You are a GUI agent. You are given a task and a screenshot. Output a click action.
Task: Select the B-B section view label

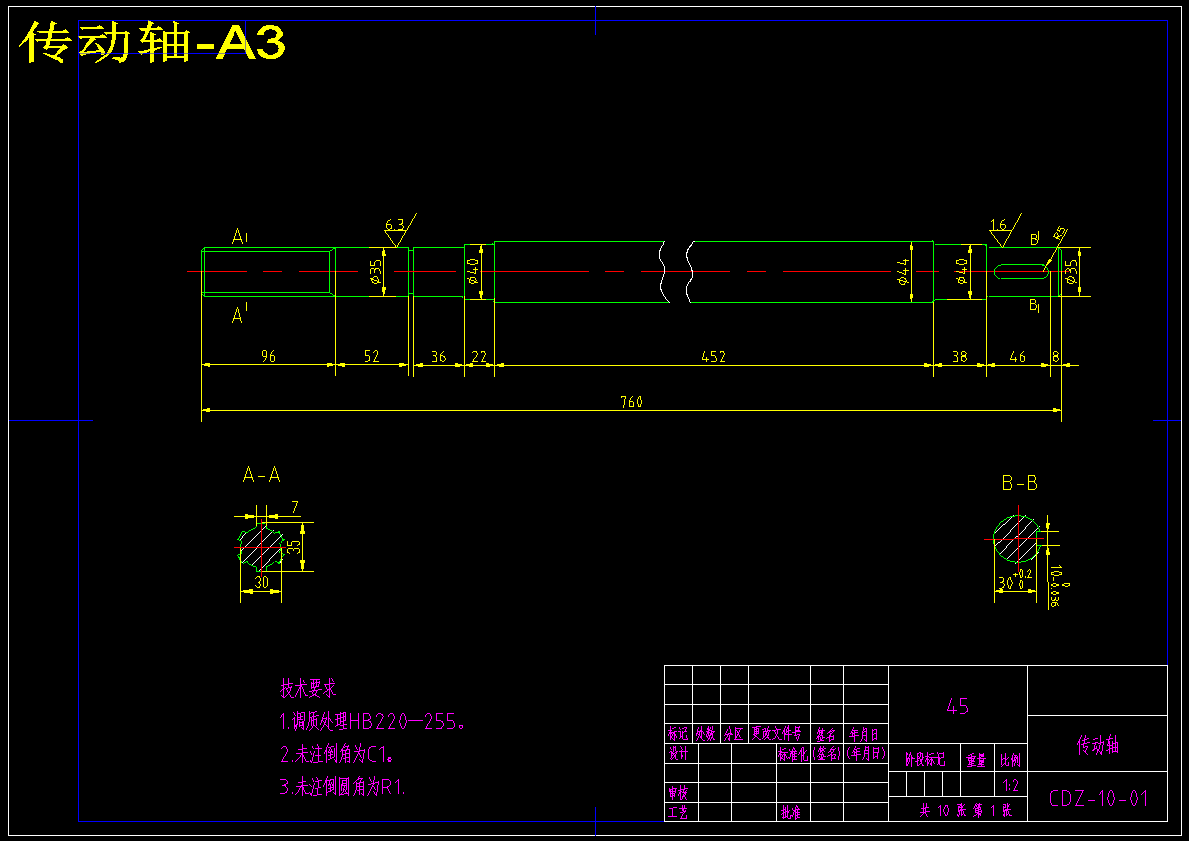(x=1019, y=483)
